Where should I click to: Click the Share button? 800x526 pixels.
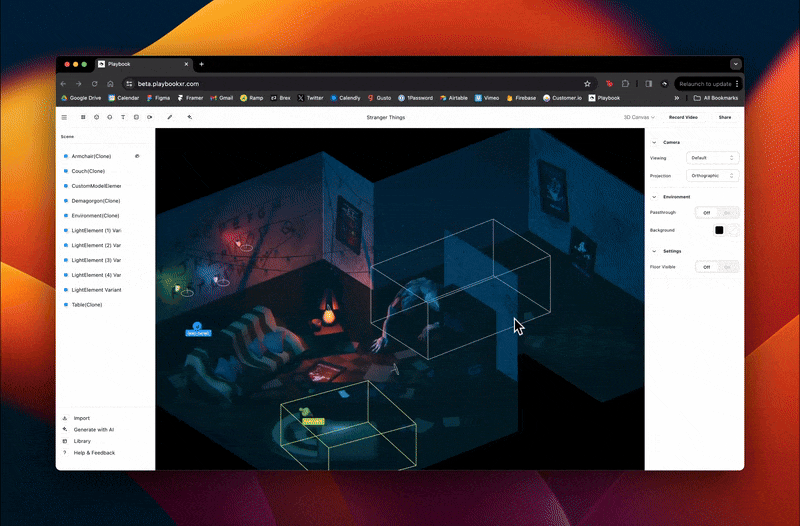[724, 117]
